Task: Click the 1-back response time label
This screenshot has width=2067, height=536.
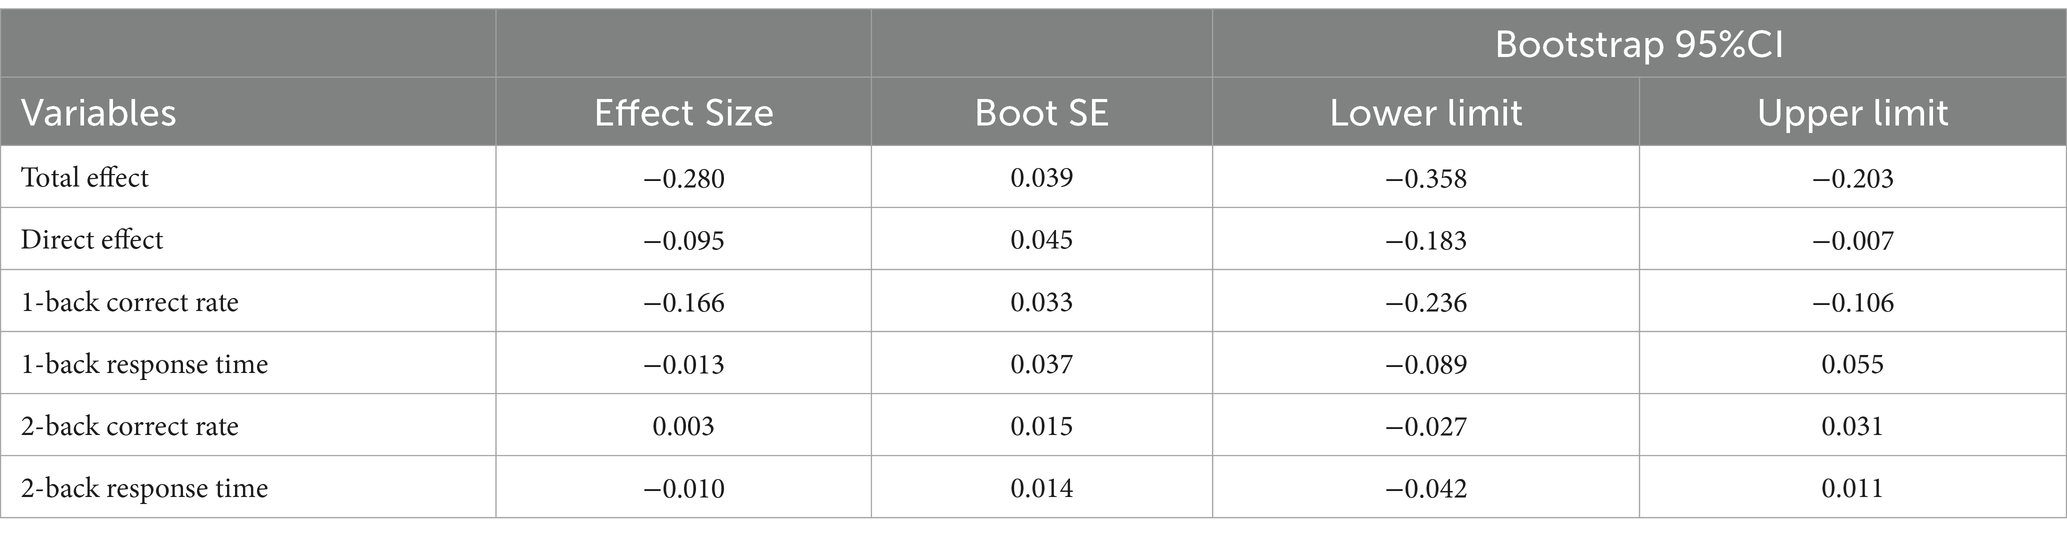Action: click(145, 364)
